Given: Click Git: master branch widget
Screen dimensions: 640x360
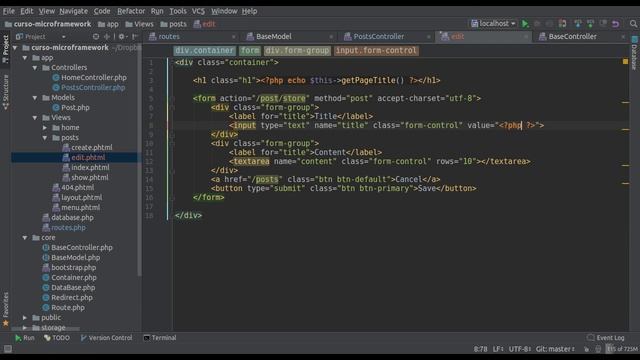Looking at the screenshot, I should tap(555, 349).
